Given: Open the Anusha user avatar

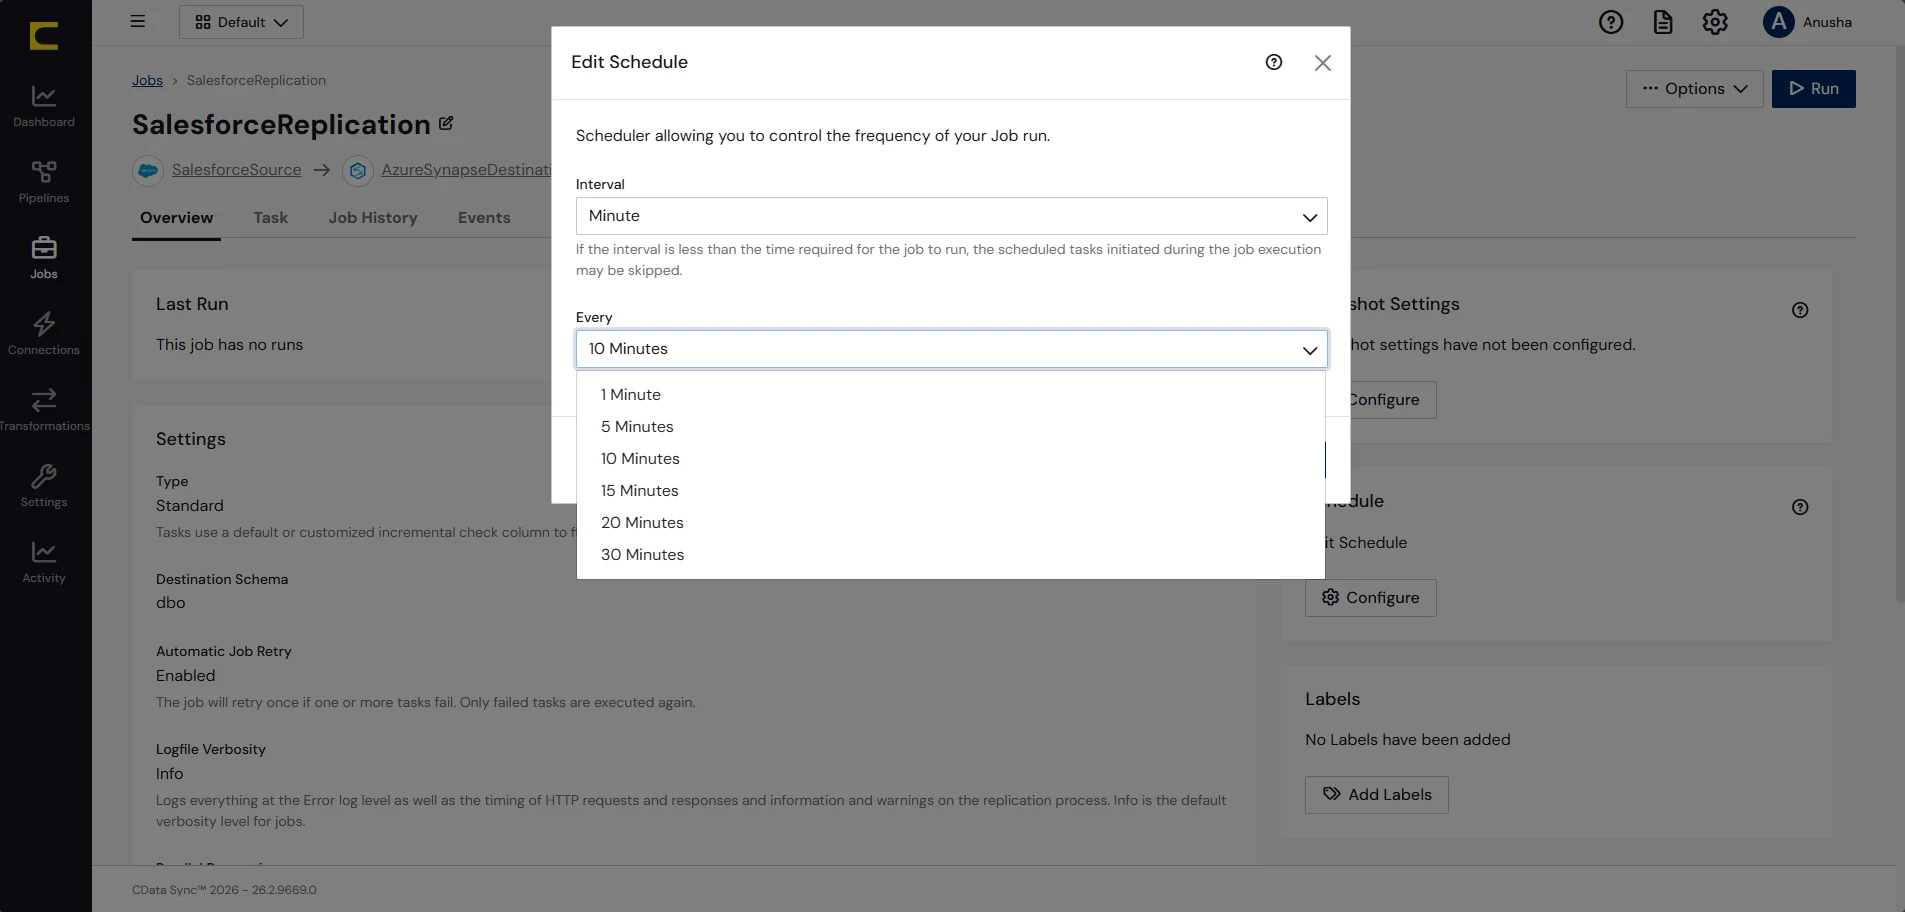Looking at the screenshot, I should (x=1778, y=22).
